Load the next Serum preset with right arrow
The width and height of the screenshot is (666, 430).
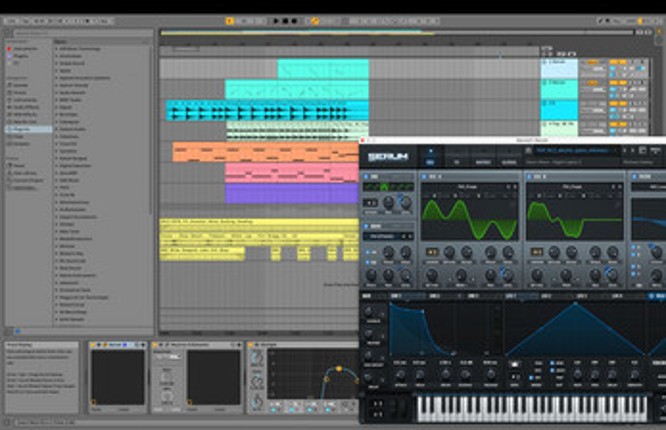tap(632, 150)
